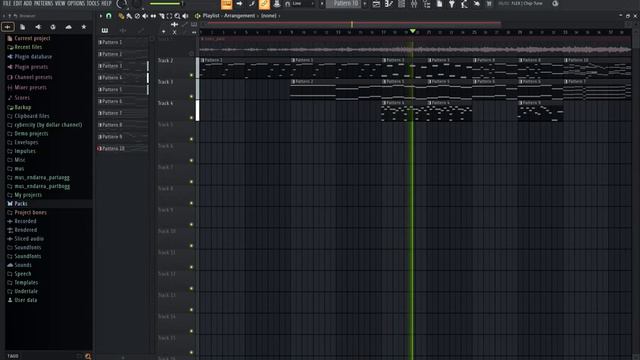
Task: Select the first Pattern 1 clip on Track 2
Action: point(245,68)
